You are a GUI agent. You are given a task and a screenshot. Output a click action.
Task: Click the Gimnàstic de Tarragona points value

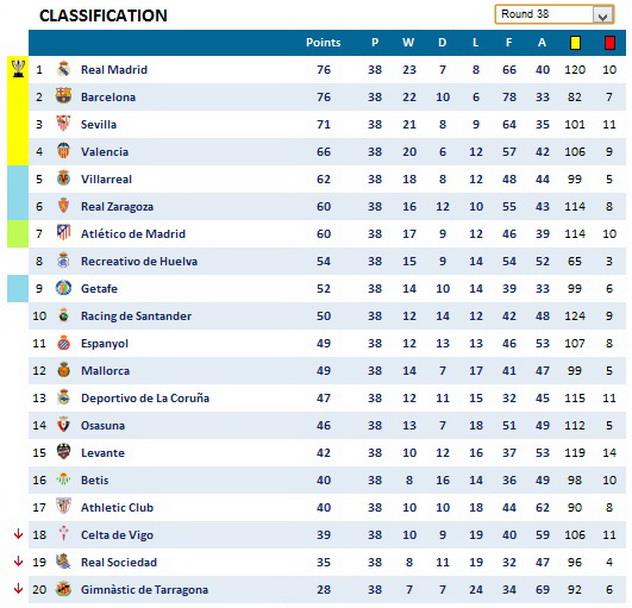(x=323, y=589)
